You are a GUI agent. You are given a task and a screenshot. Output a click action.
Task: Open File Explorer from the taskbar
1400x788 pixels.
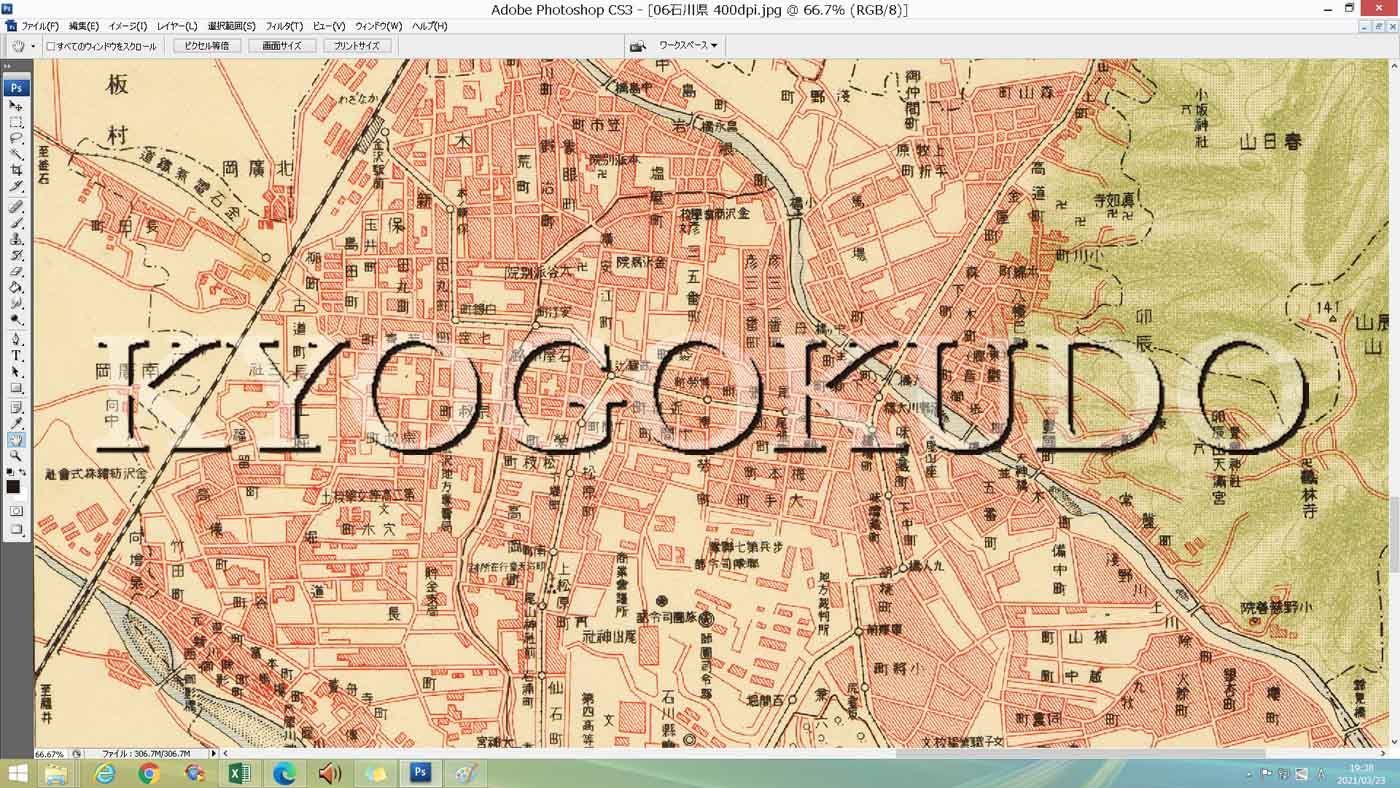tap(56, 773)
